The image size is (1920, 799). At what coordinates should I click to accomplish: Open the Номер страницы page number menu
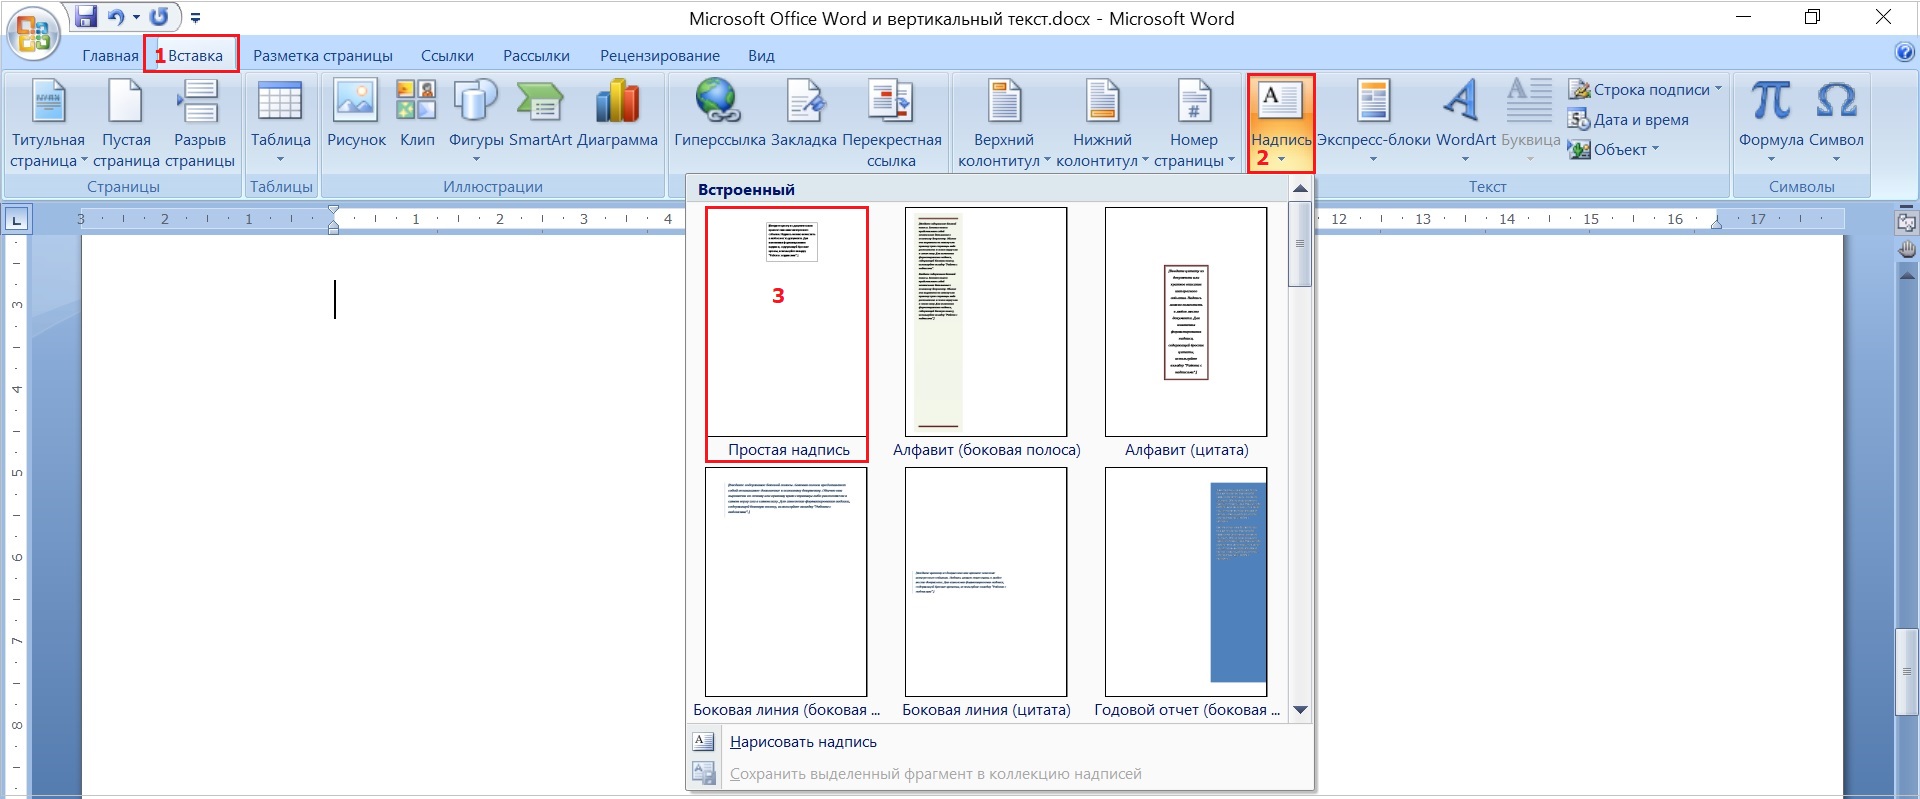tap(1194, 124)
